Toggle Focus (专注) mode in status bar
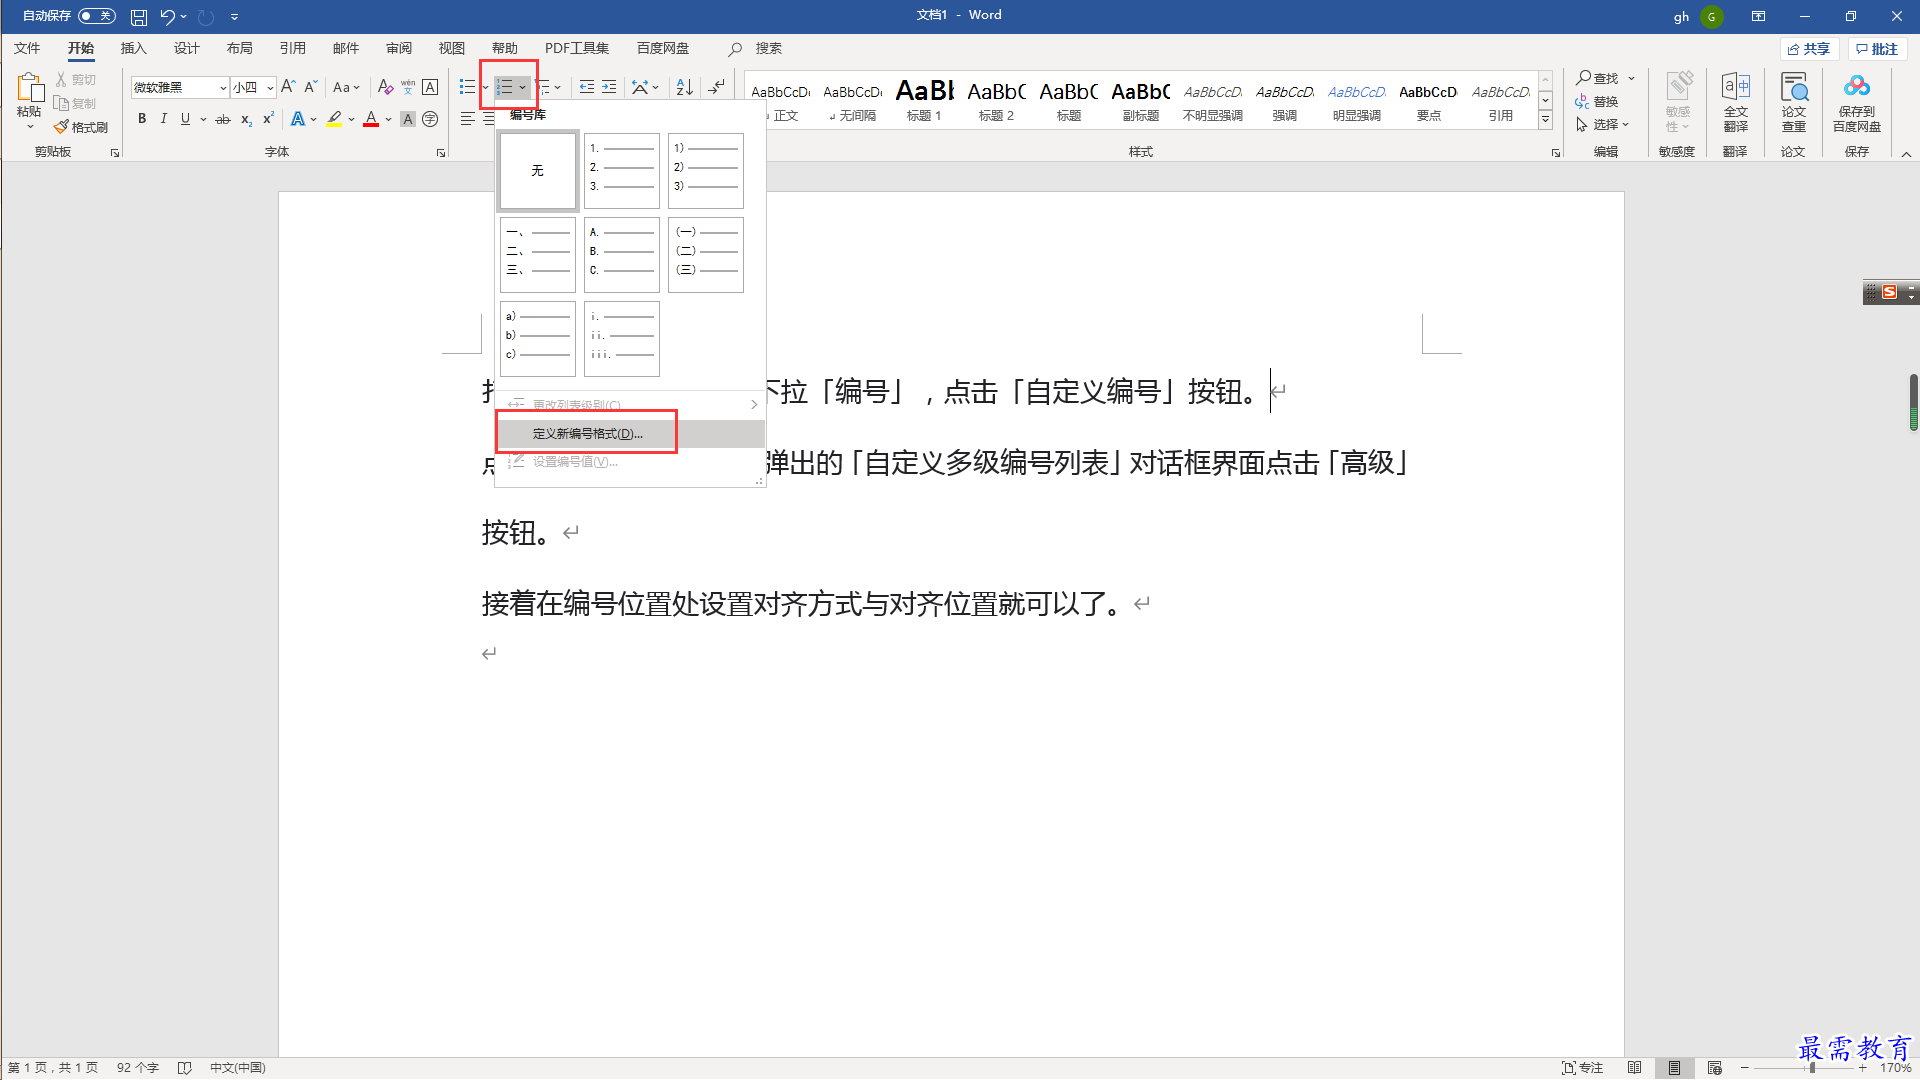1920x1080 pixels. pyautogui.click(x=1583, y=1068)
